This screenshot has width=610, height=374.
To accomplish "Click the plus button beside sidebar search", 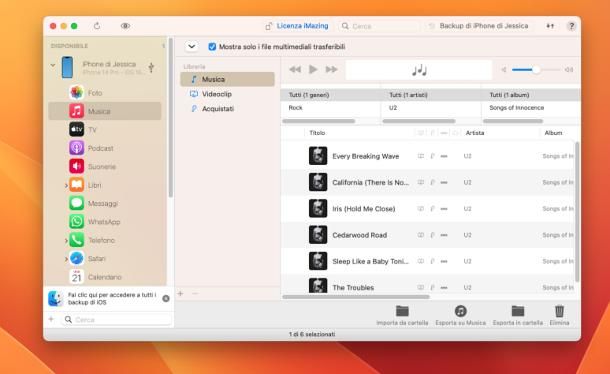I will coord(51,319).
